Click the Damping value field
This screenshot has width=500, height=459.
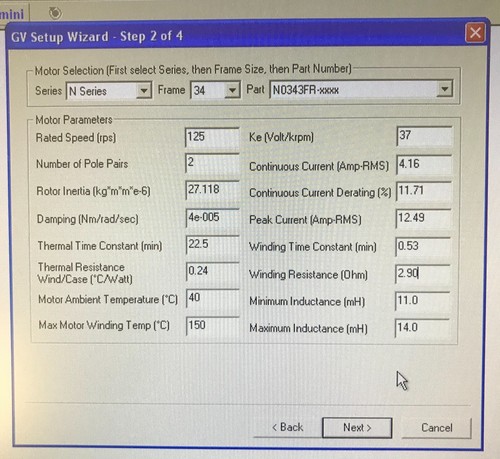click(x=213, y=218)
